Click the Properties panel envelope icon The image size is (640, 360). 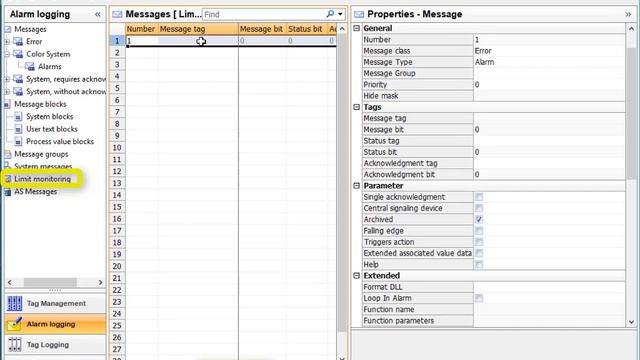(x=359, y=14)
